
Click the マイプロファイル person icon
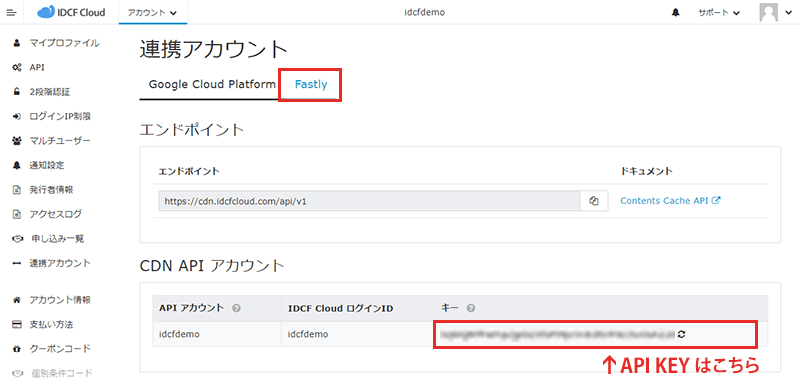[x=17, y=43]
